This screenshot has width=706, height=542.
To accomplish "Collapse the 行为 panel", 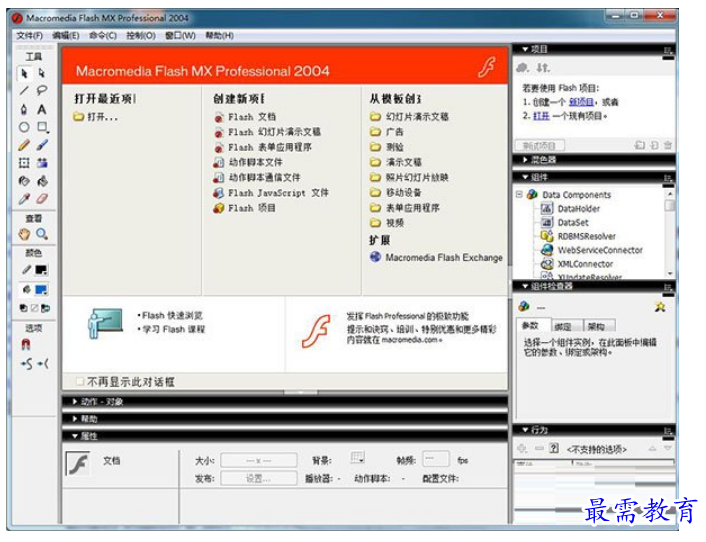I will click(525, 430).
